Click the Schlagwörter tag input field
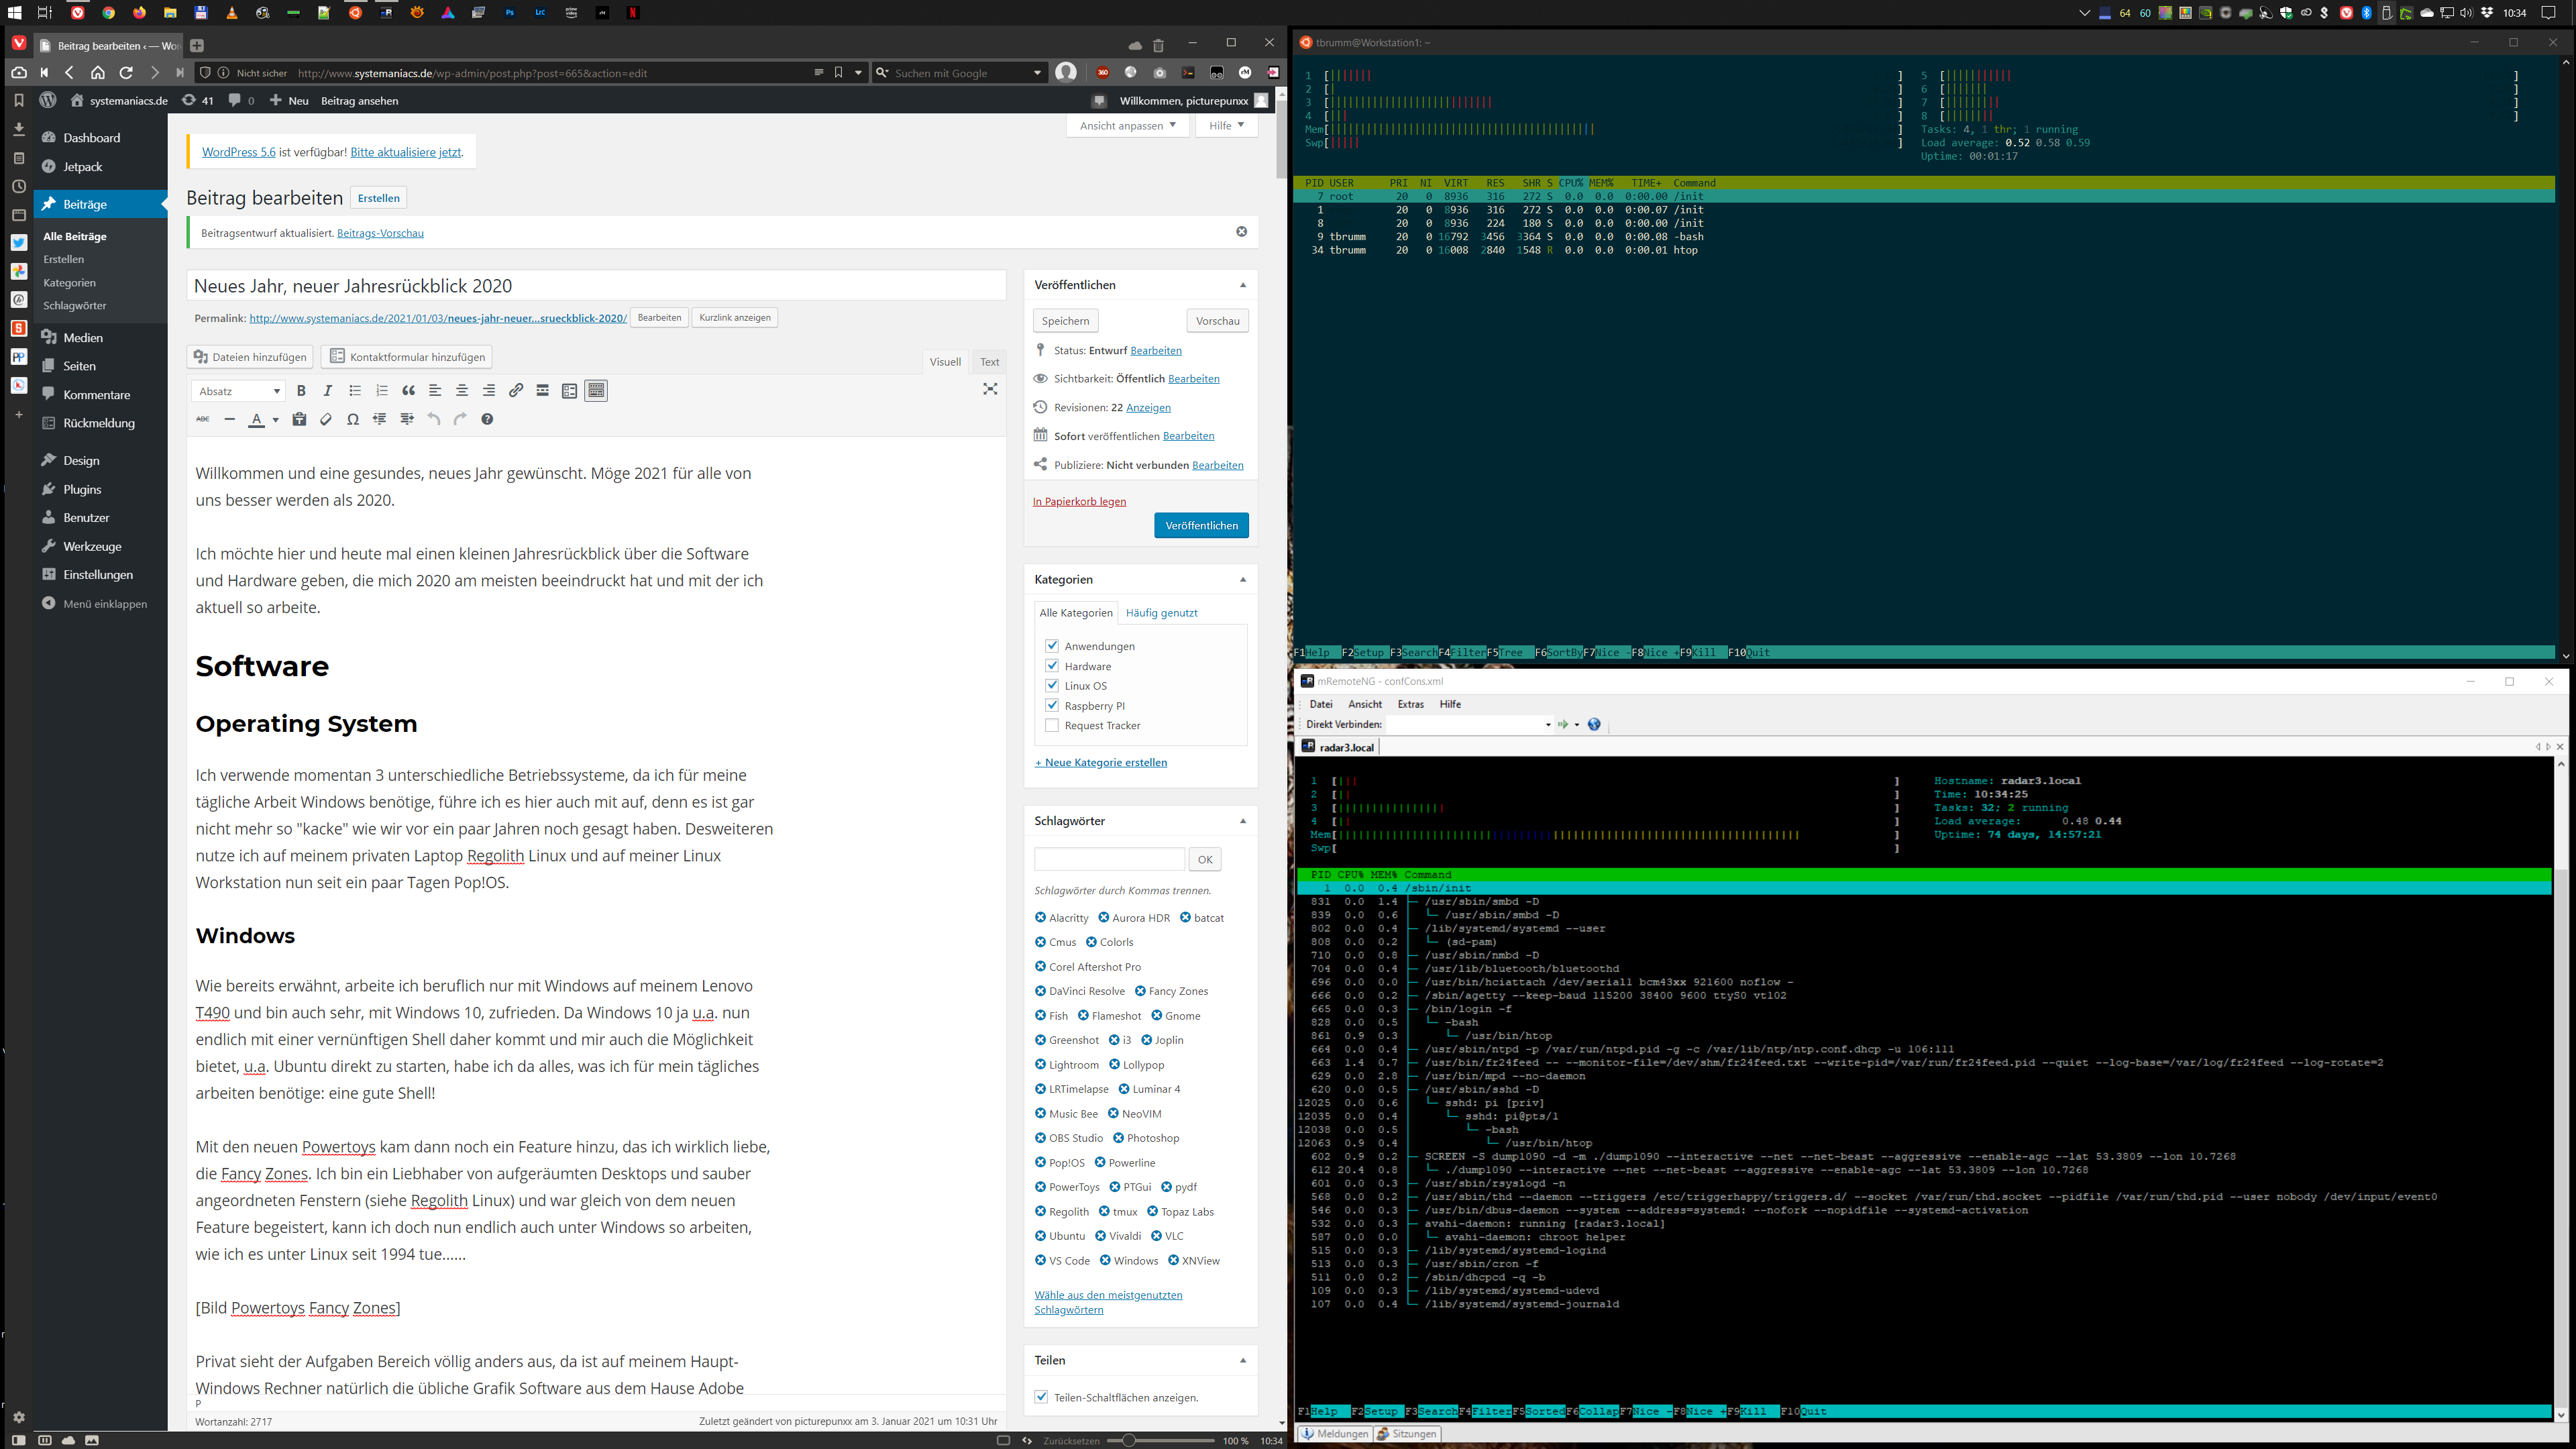The height and width of the screenshot is (1449, 2576). point(1109,860)
